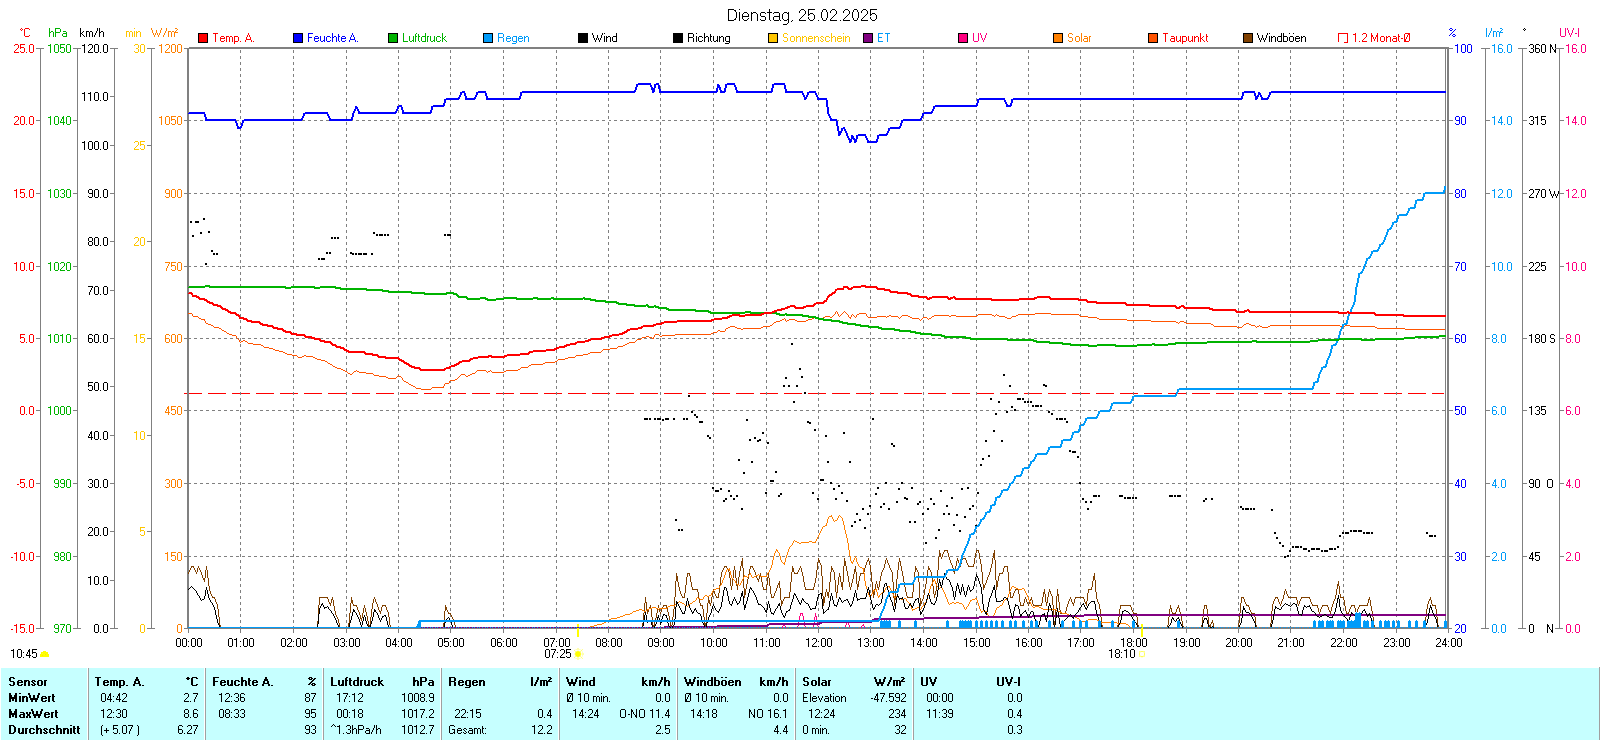Toggle the empty 1.2 Monat-Ø legend box
1600x740 pixels.
click(x=1343, y=38)
